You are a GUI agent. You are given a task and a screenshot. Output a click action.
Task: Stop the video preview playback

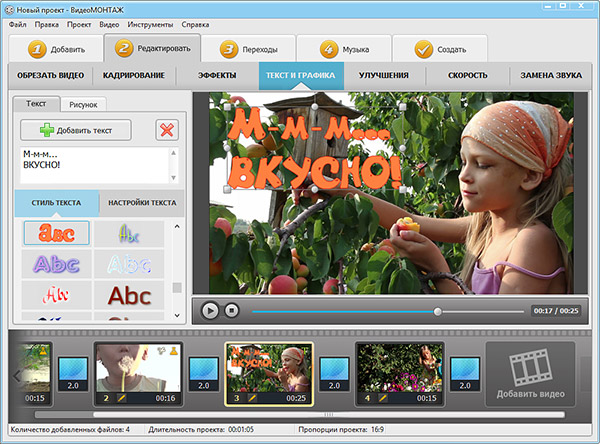click(231, 310)
